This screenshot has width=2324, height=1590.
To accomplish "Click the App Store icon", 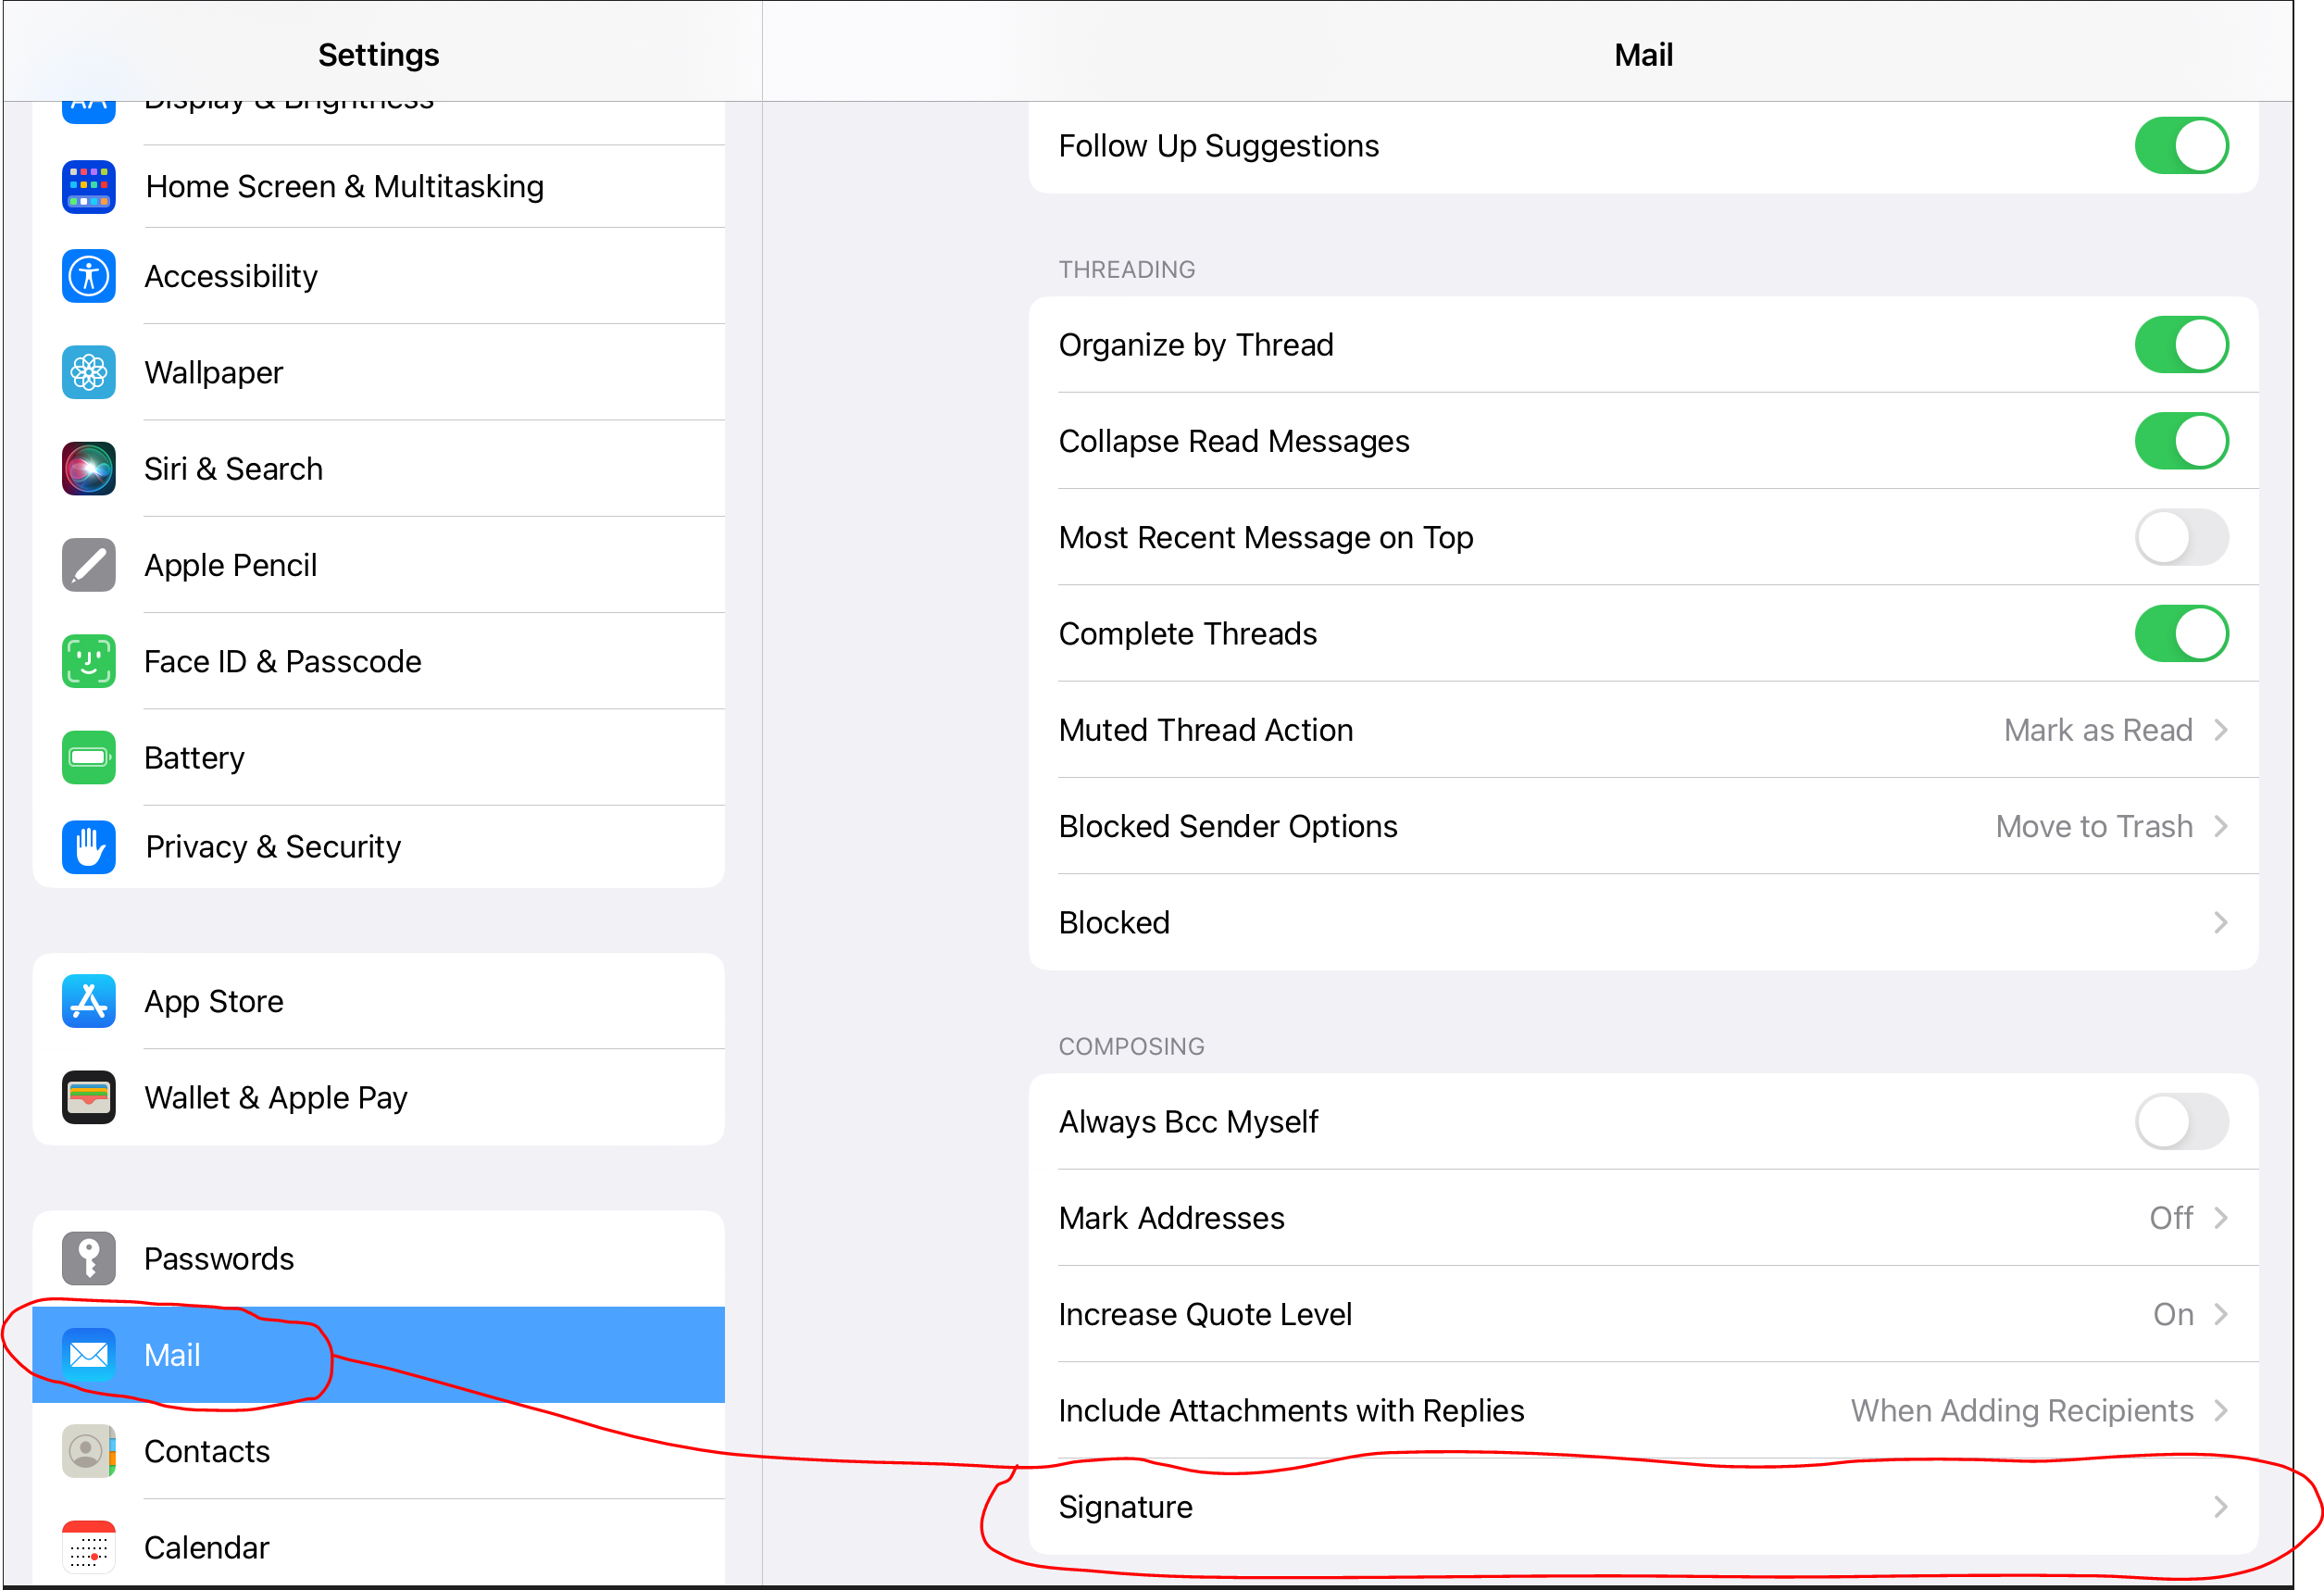I will click(88, 1001).
